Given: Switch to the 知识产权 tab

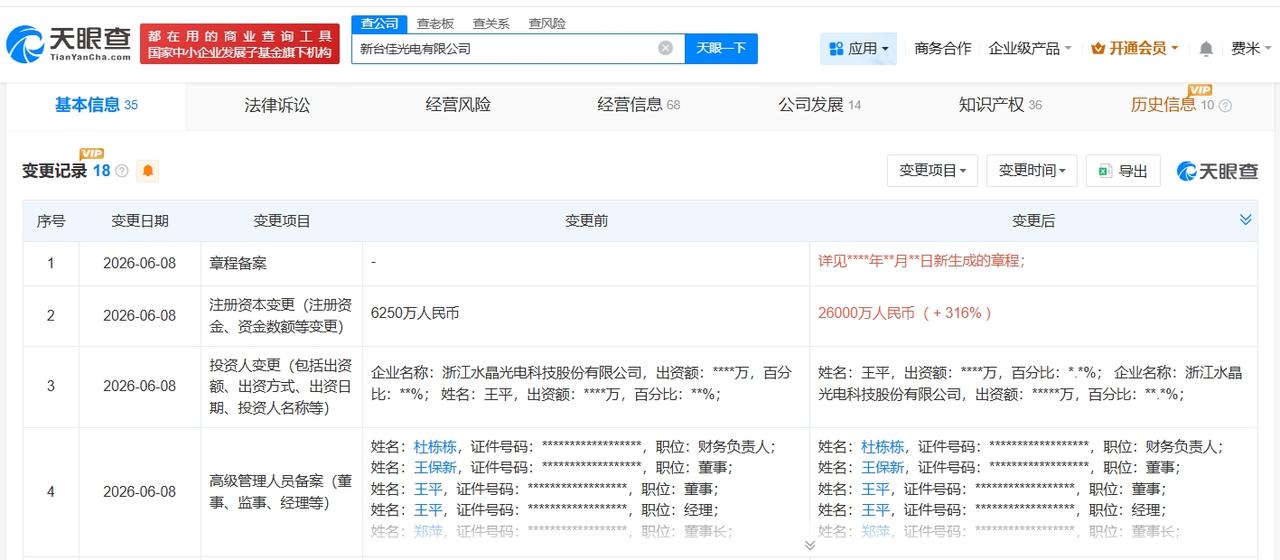Looking at the screenshot, I should [x=1000, y=105].
